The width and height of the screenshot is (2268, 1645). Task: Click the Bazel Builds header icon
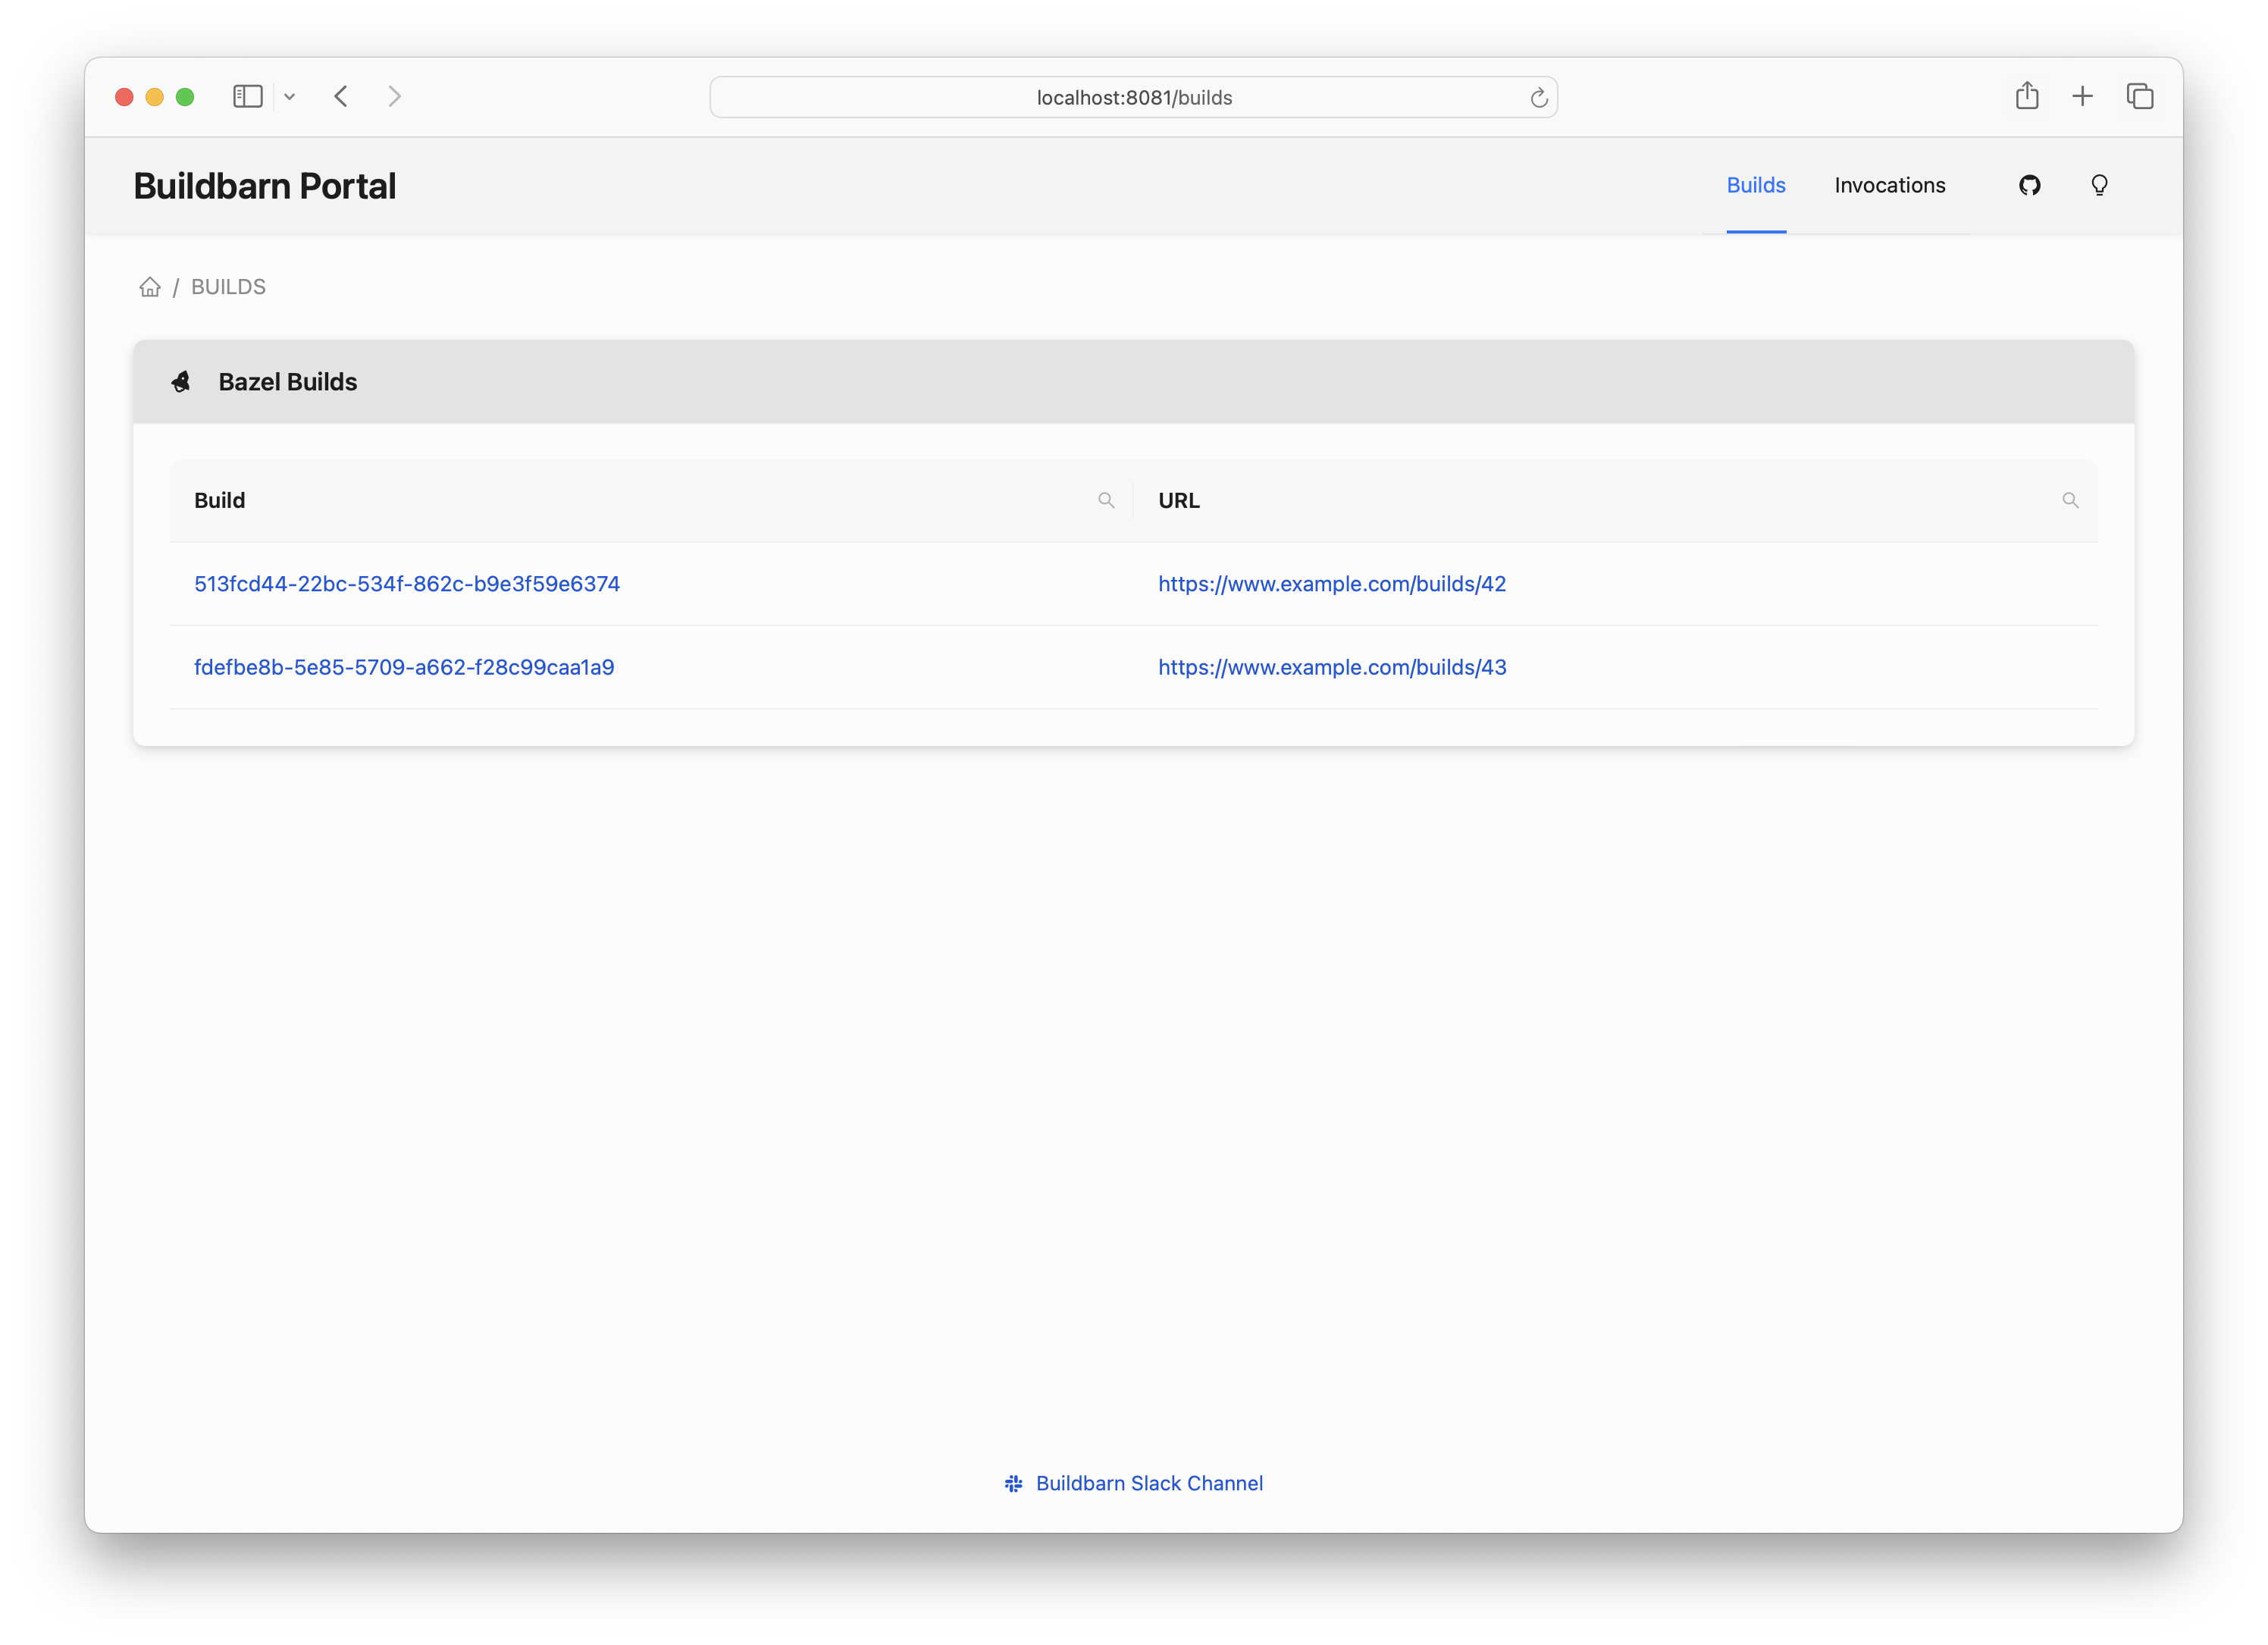tap(182, 382)
